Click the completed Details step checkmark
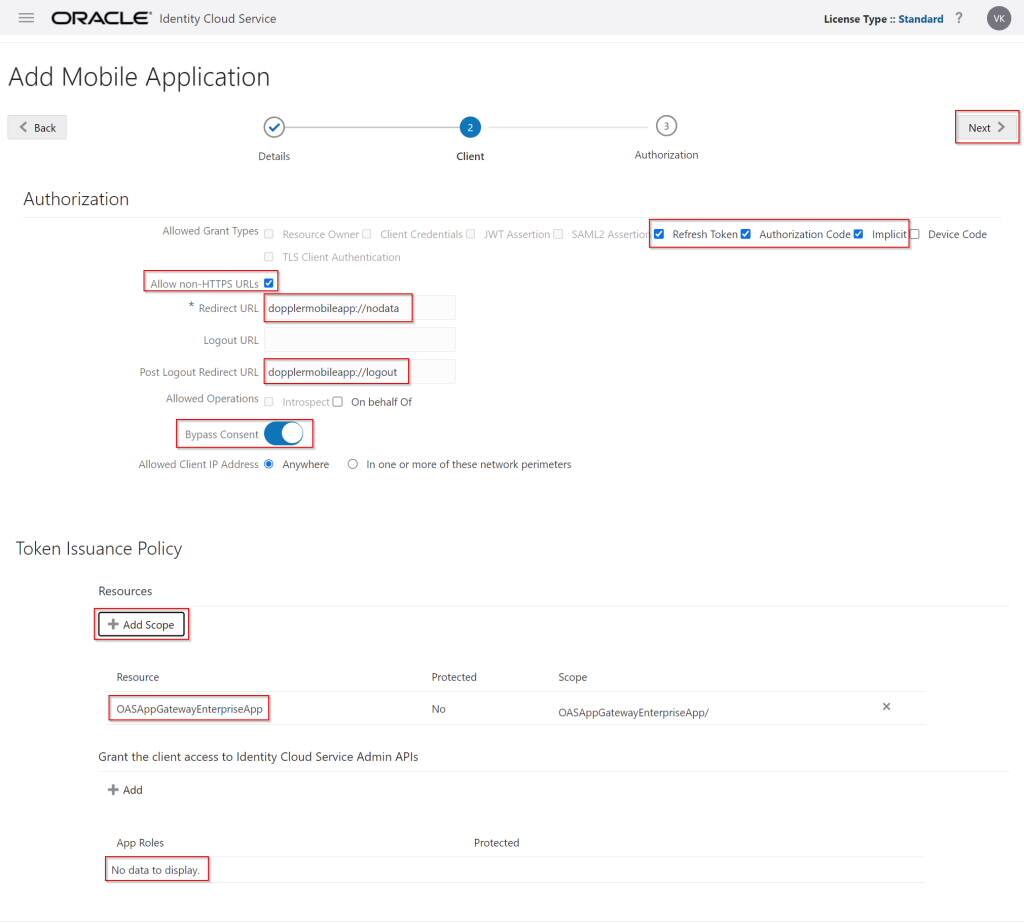This screenshot has width=1024, height=924. click(274, 128)
